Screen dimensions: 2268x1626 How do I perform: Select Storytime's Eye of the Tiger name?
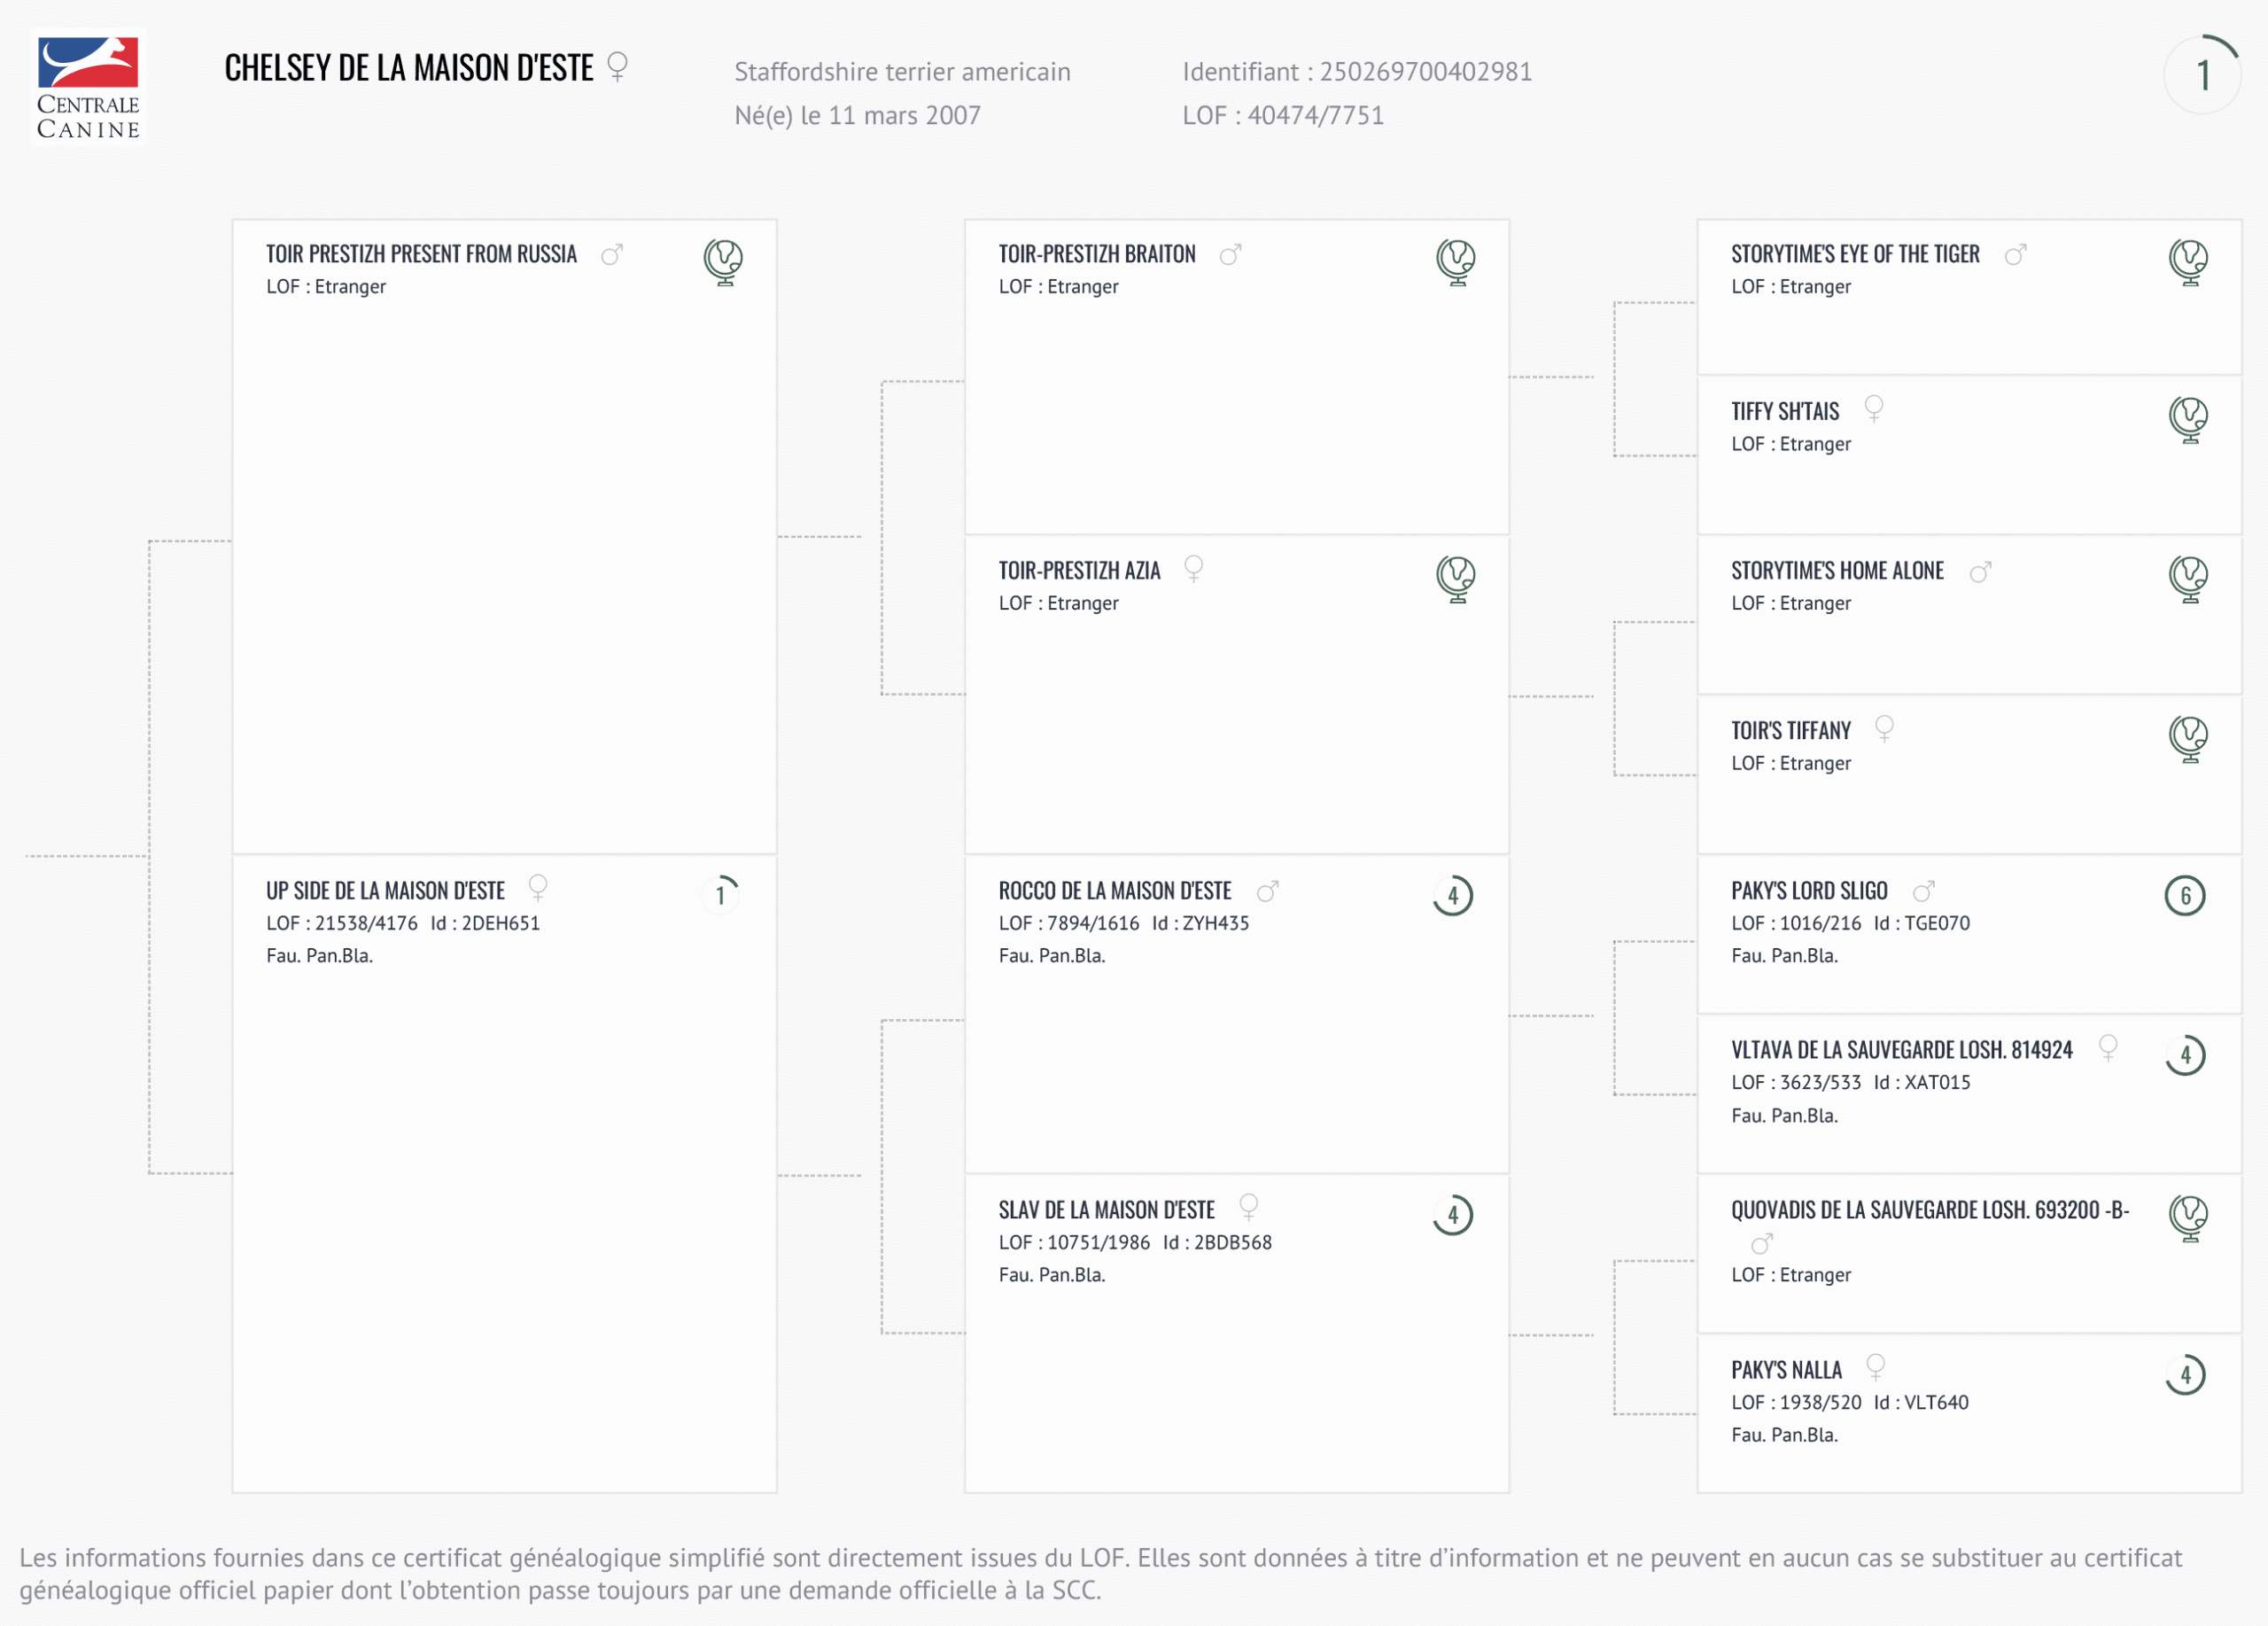1855,254
